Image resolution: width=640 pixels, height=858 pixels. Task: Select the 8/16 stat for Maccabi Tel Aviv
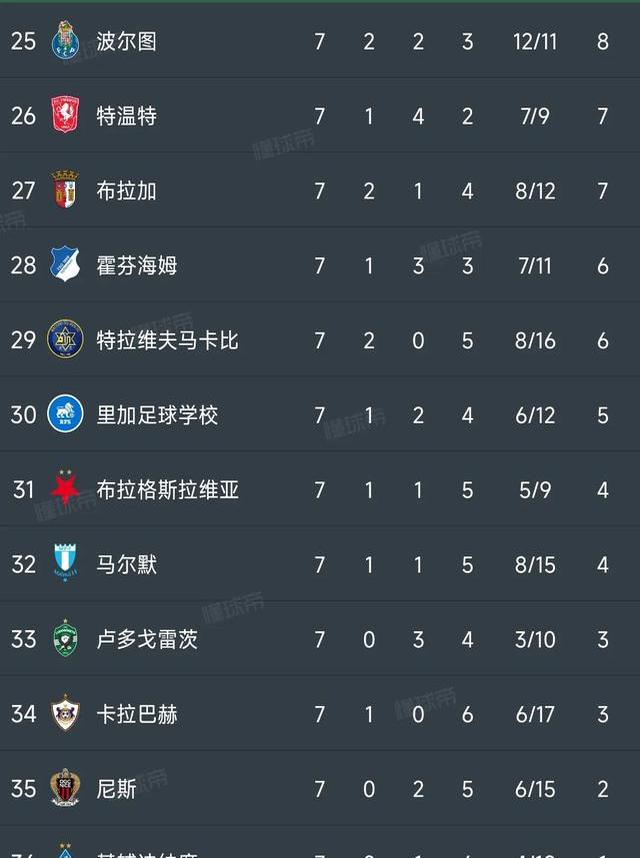click(535, 340)
